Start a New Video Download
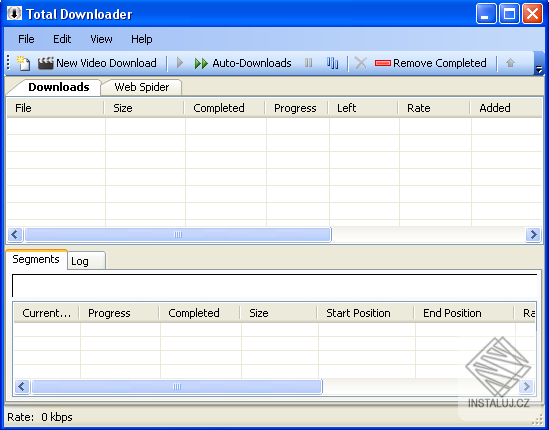The height and width of the screenshot is (430, 549). tap(97, 63)
